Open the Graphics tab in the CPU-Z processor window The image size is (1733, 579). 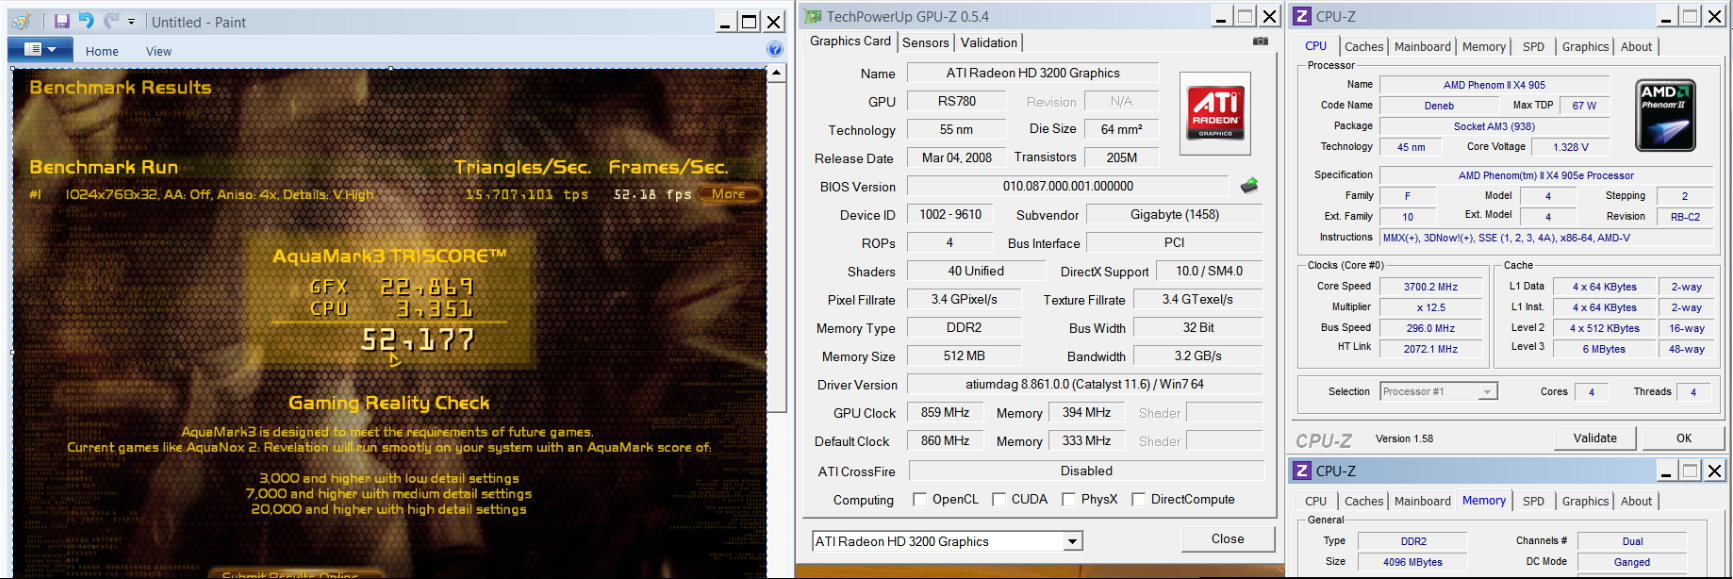pos(1586,47)
